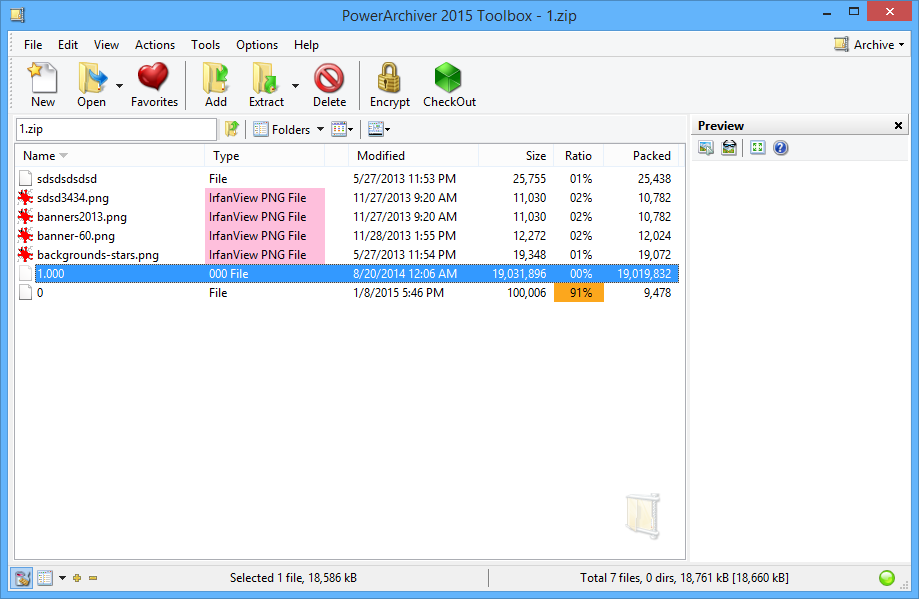Image resolution: width=919 pixels, height=599 pixels.
Task: Select the 1.000 file row
Action: tap(348, 274)
